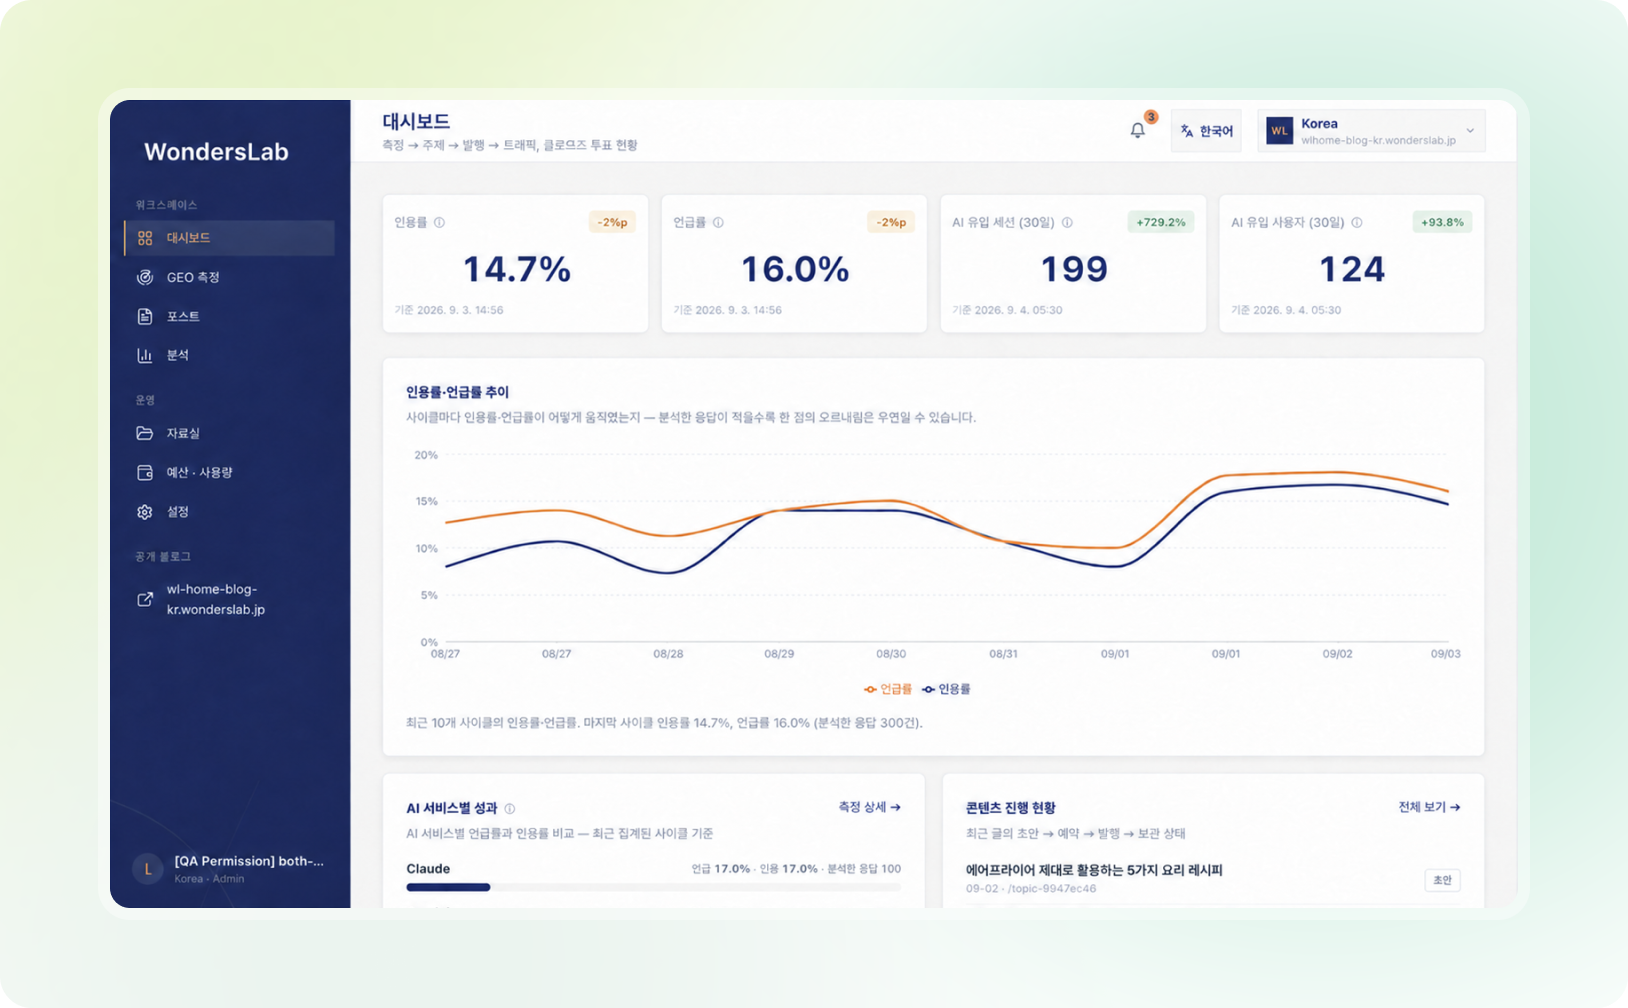The height and width of the screenshot is (1008, 1628).
Task: Click the -2%p badge on 인용률 card
Action: tap(612, 222)
